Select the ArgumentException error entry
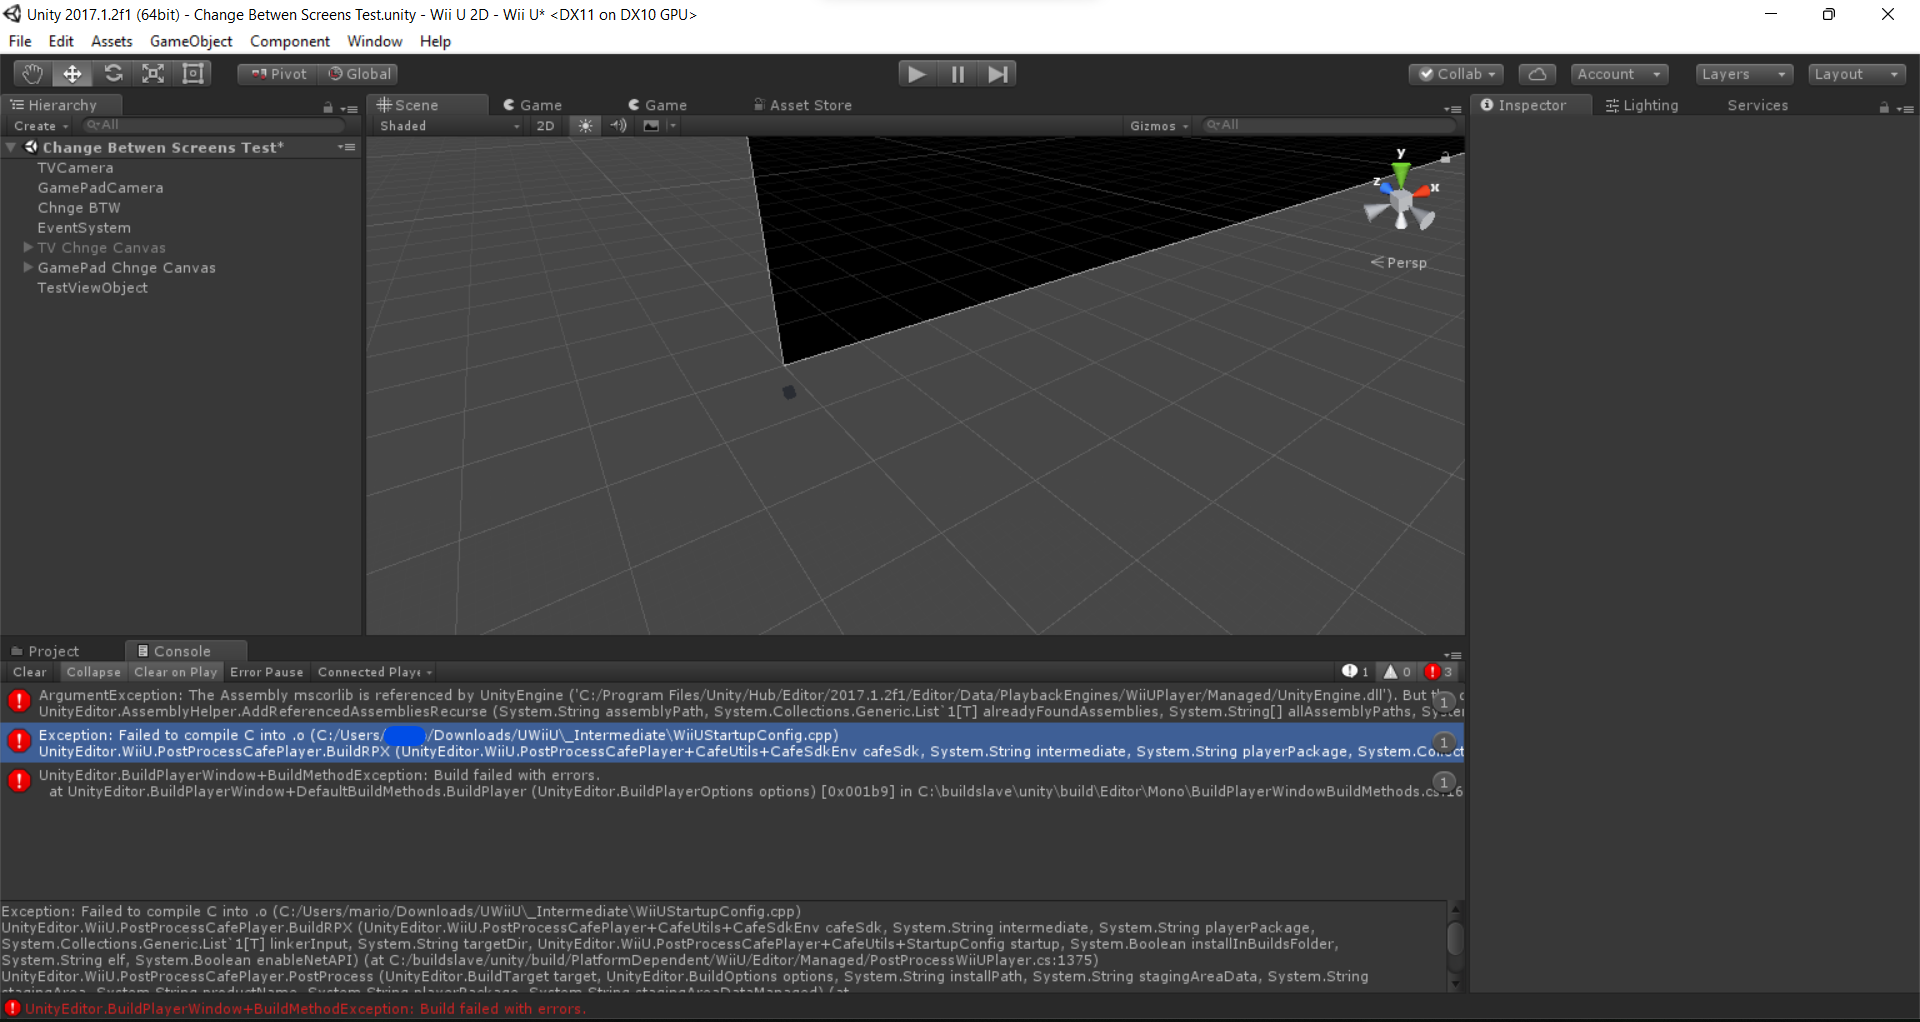The image size is (1920, 1022). [x=733, y=703]
